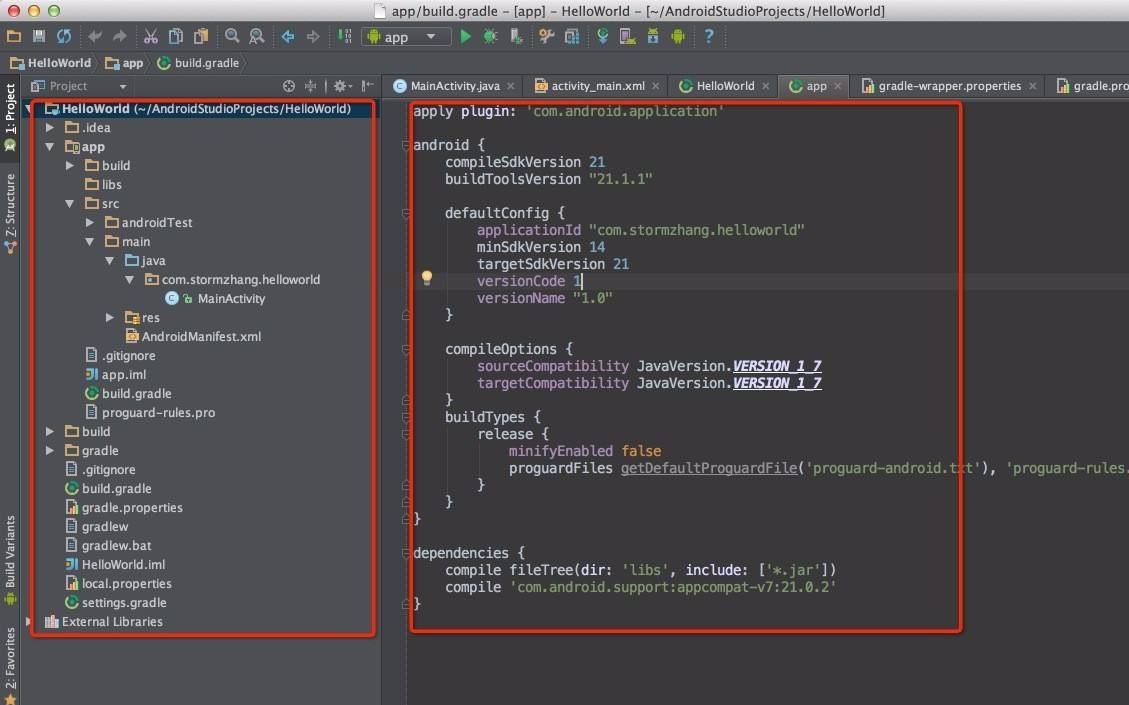Switch to MainActivity.java tab
Image resolution: width=1129 pixels, height=705 pixels.
click(x=454, y=86)
